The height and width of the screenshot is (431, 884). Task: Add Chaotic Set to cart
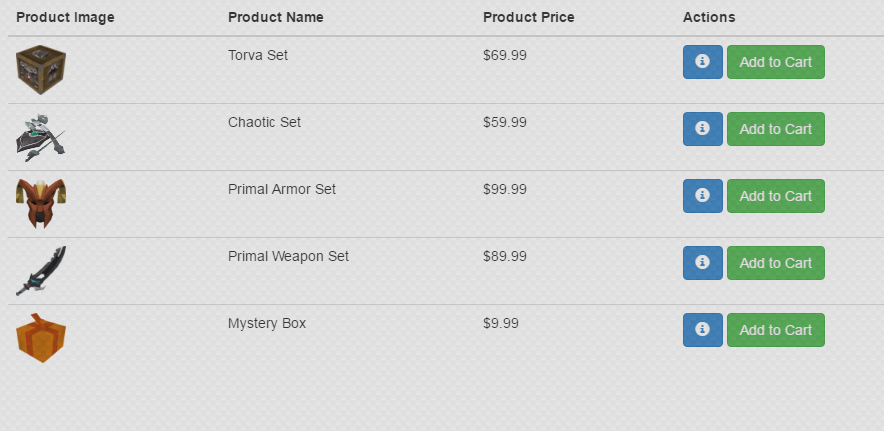coord(775,129)
